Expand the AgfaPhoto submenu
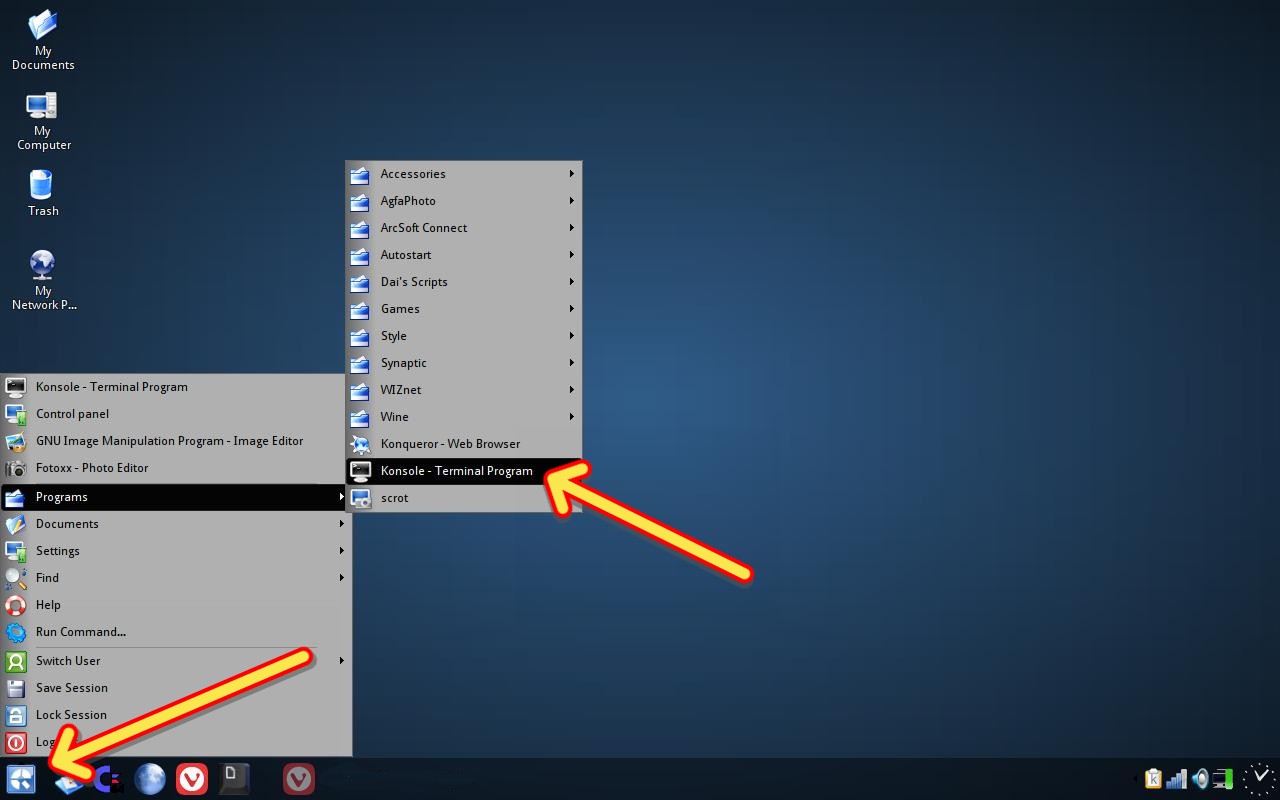This screenshot has width=1280, height=800. (x=464, y=201)
